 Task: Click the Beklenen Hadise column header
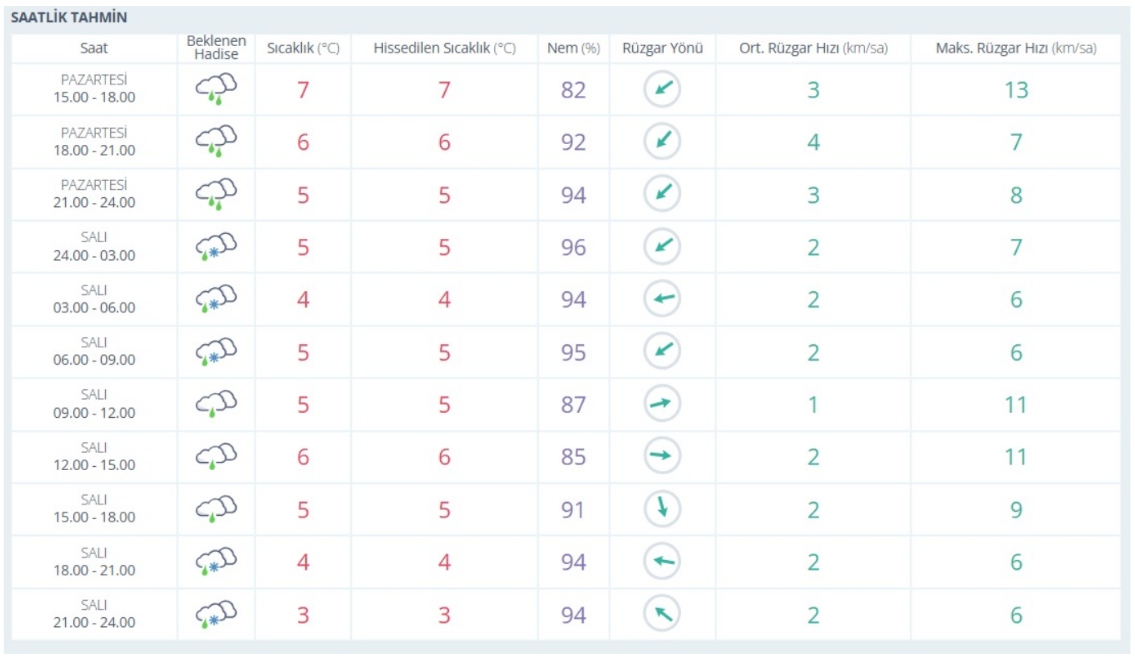pos(216,48)
